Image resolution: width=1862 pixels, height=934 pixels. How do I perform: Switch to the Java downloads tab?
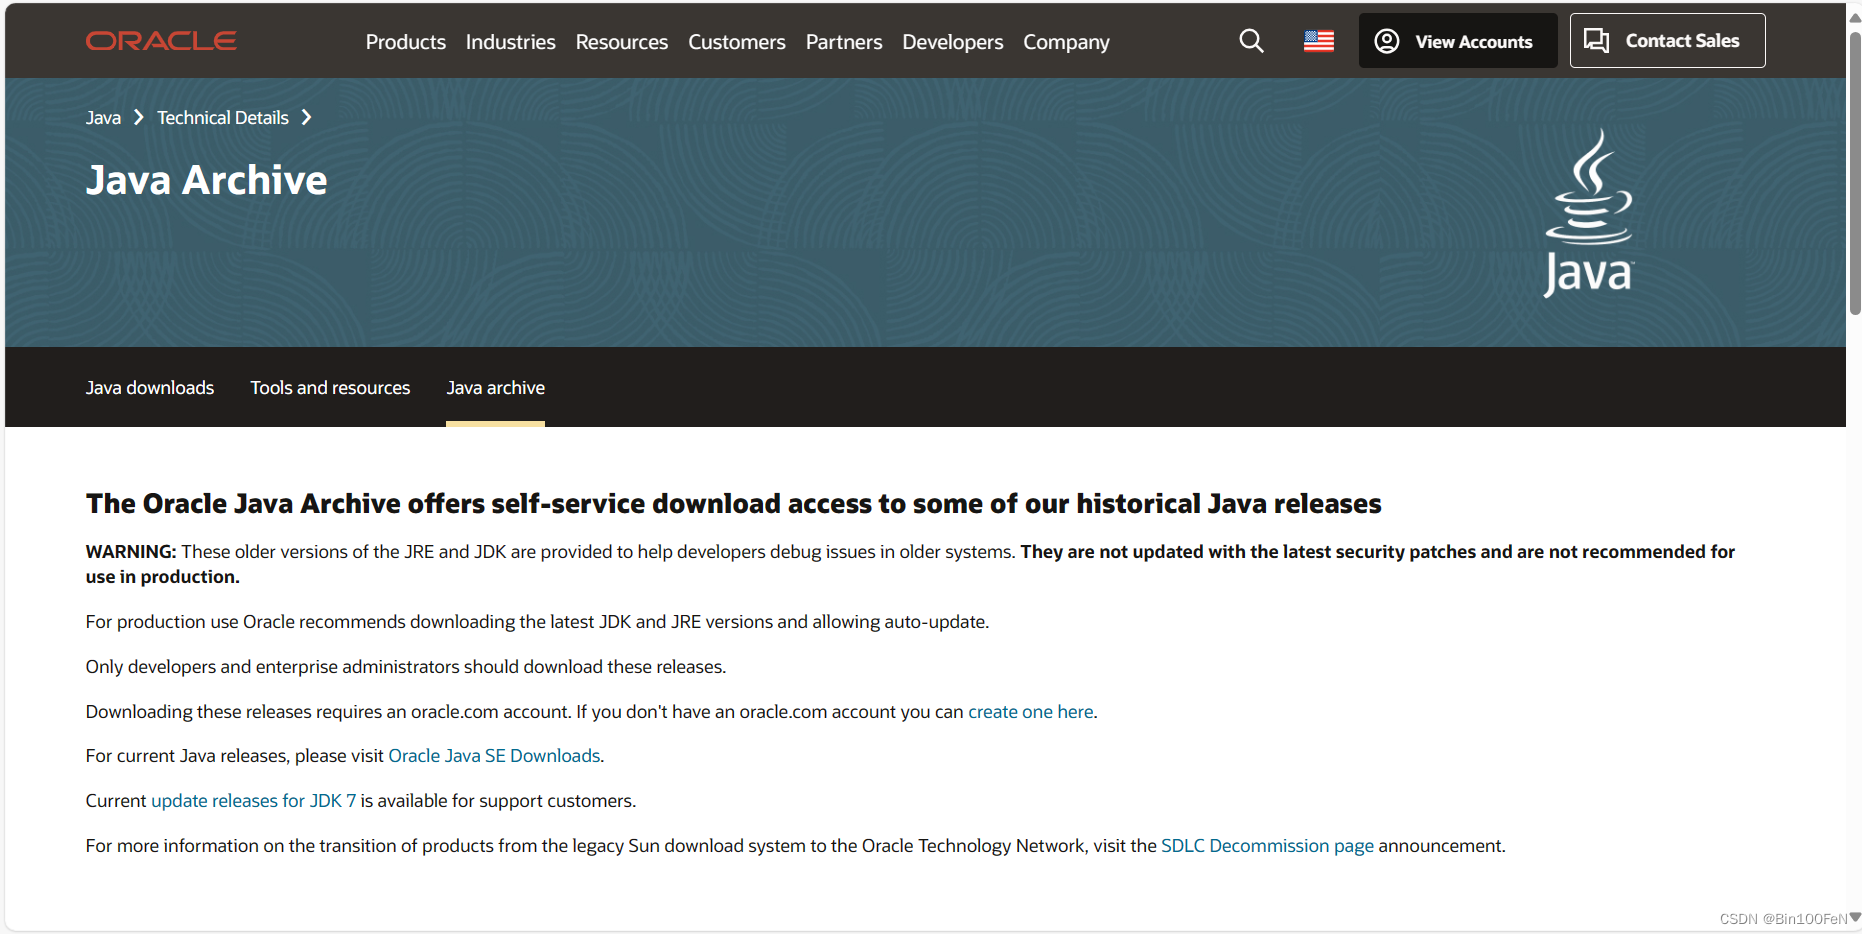pyautogui.click(x=150, y=388)
